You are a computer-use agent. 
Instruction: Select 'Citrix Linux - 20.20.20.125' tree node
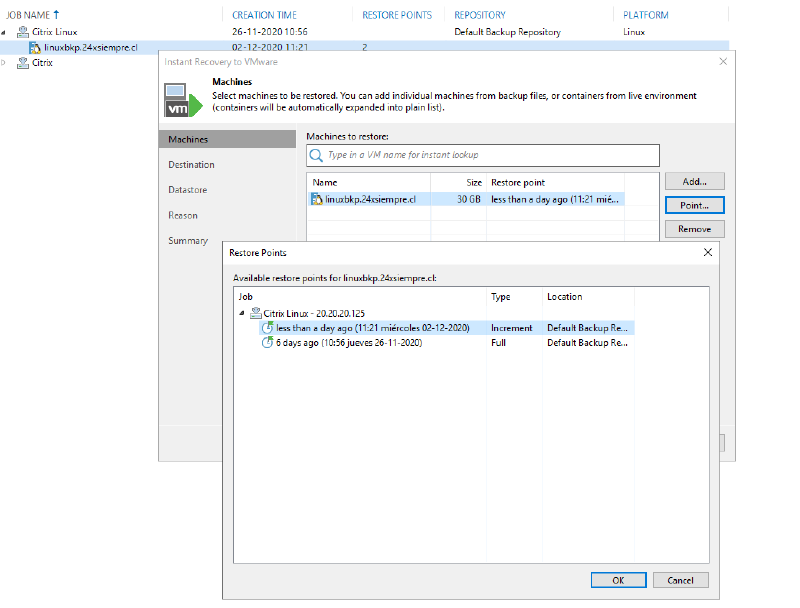(314, 313)
